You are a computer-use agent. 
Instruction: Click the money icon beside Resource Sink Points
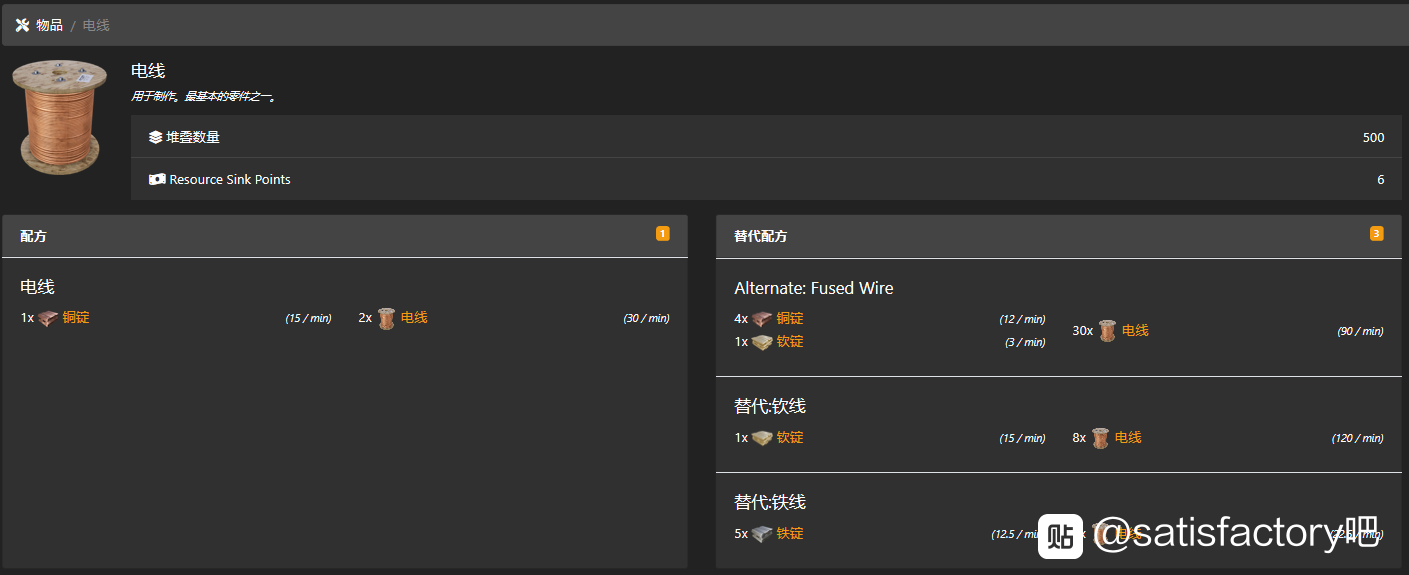[156, 179]
